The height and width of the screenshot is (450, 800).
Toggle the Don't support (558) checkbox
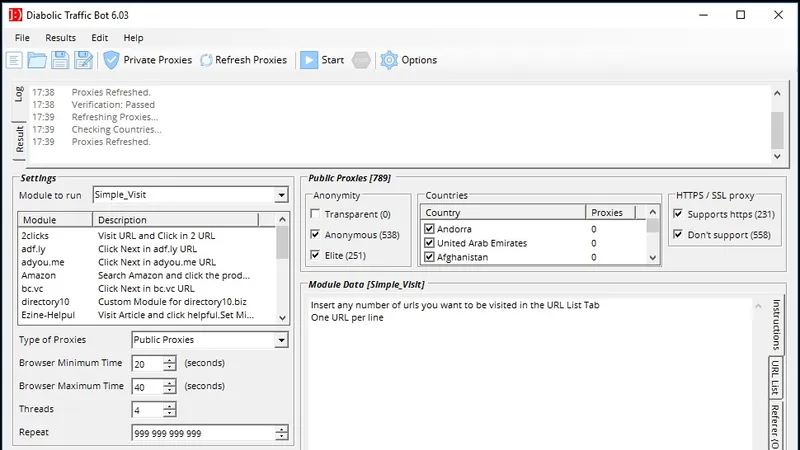[678, 234]
